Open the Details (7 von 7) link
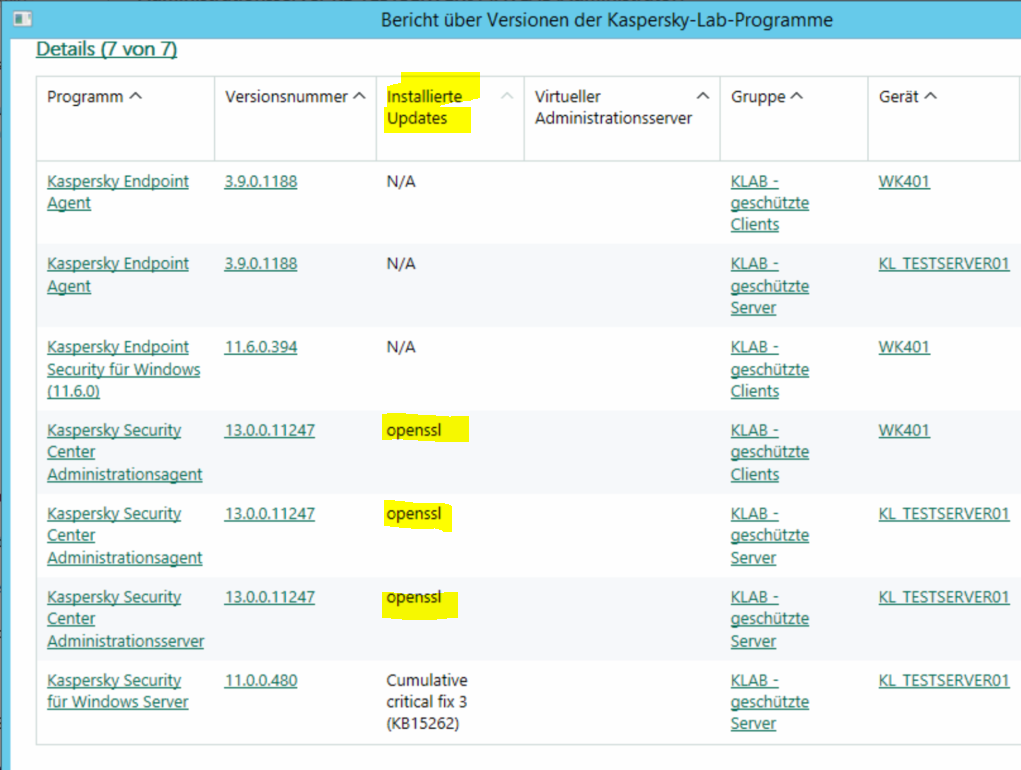The image size is (1021, 770). (106, 49)
